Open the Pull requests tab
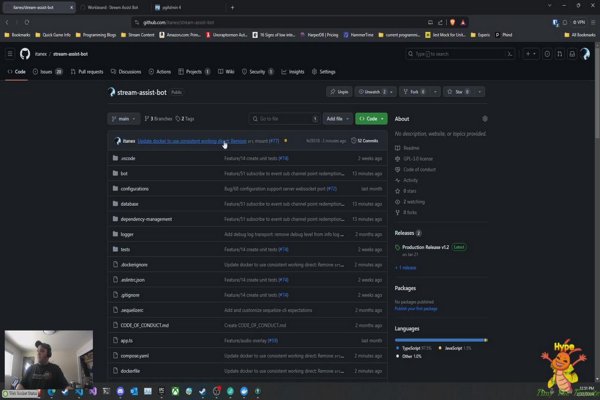The width and height of the screenshot is (600, 400). click(x=87, y=72)
